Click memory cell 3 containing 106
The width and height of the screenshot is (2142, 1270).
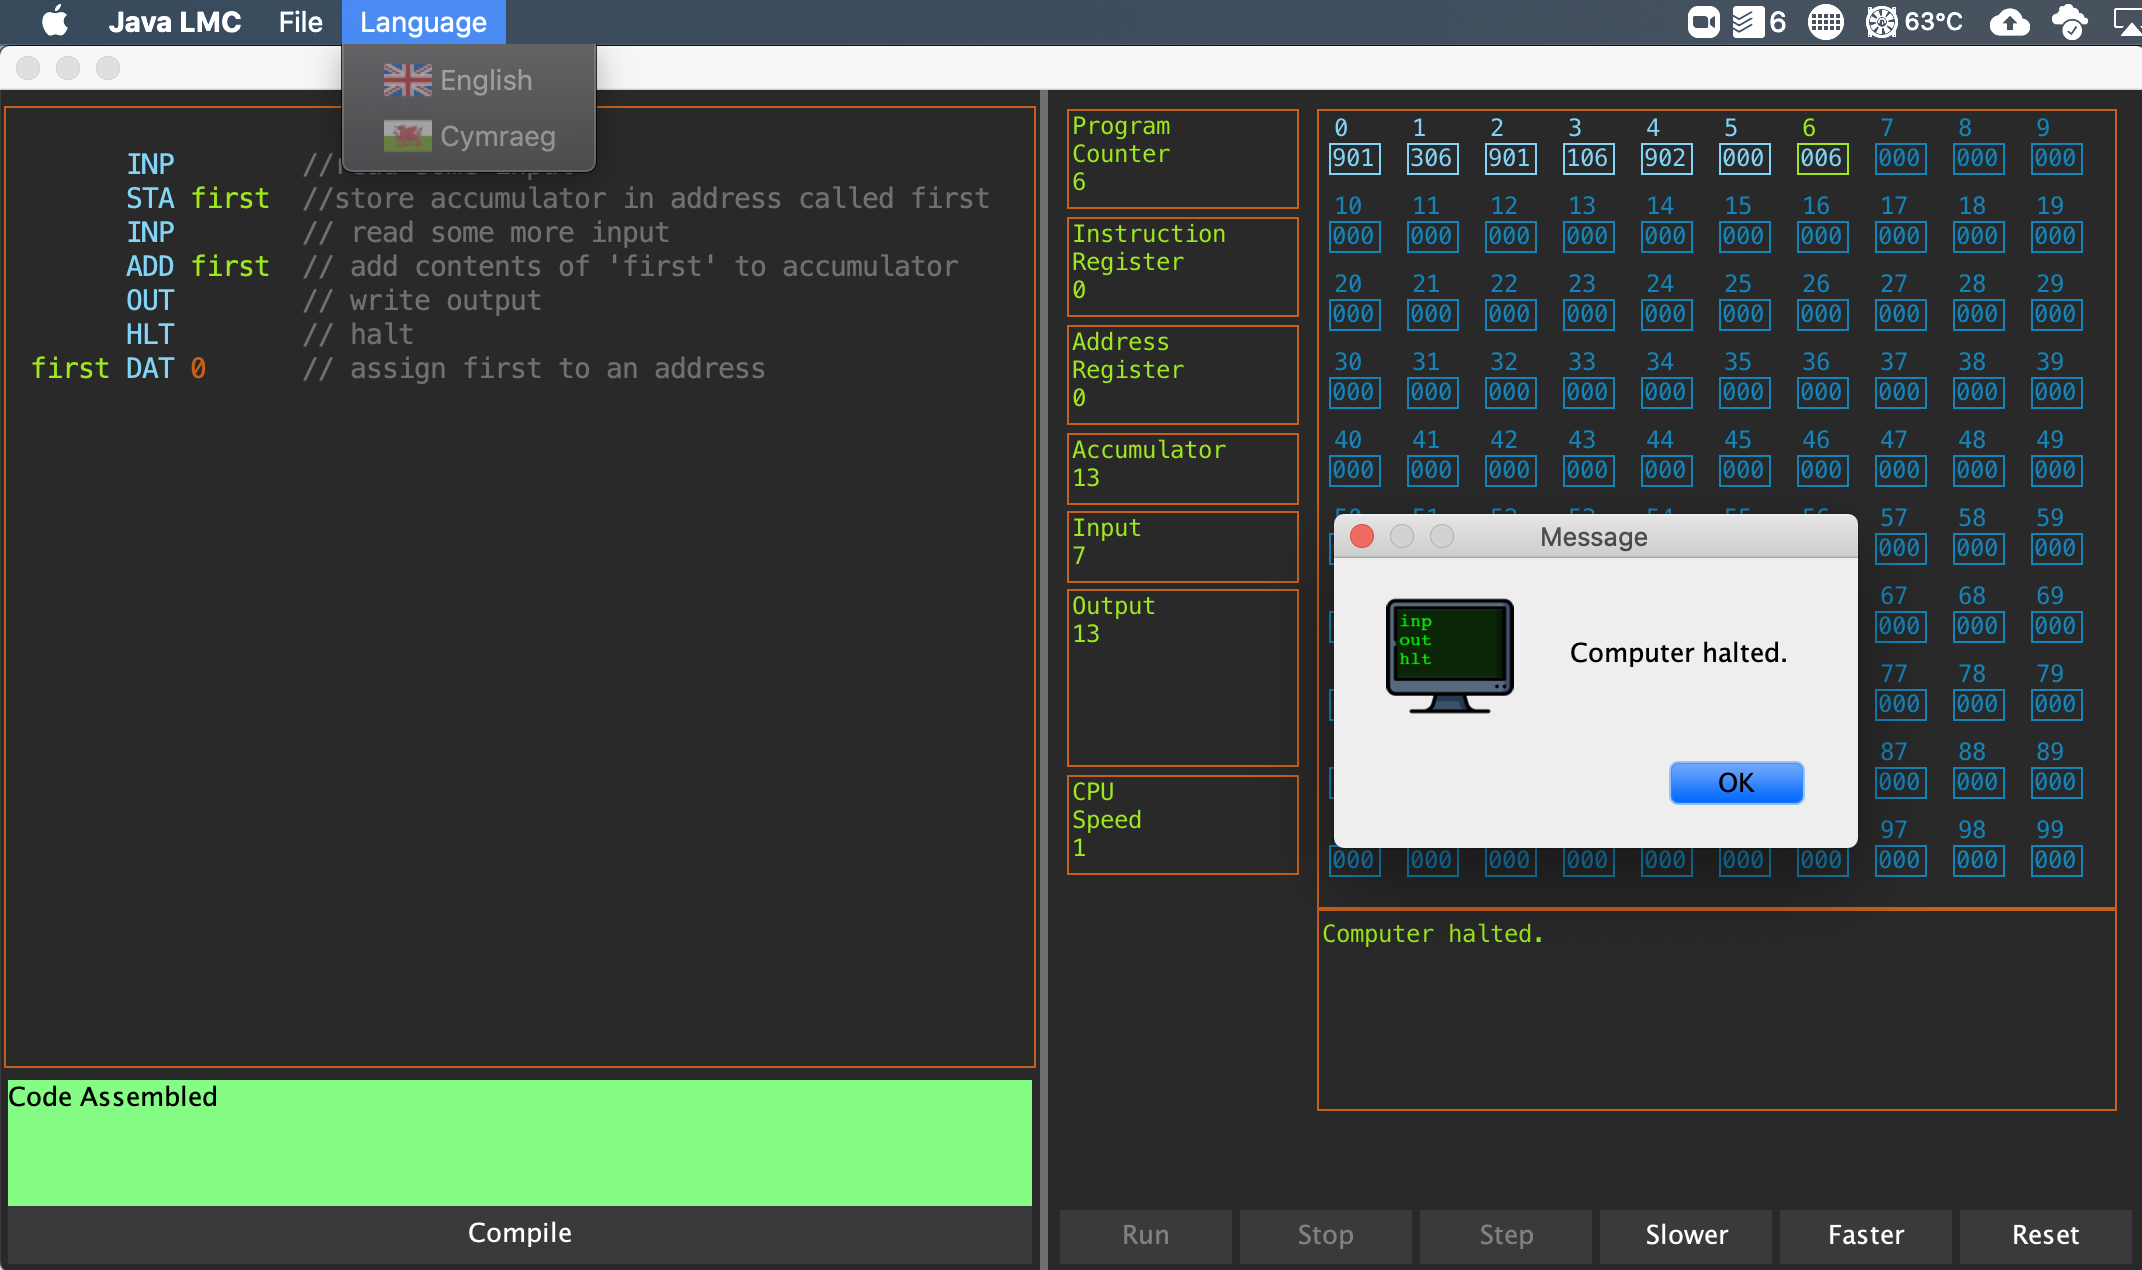[1588, 158]
